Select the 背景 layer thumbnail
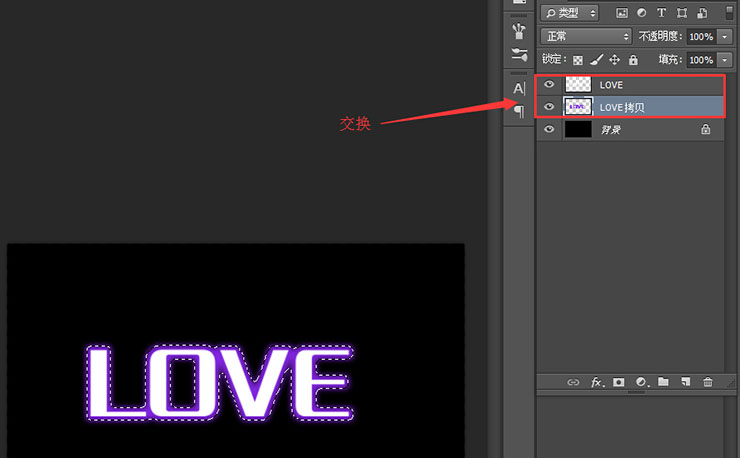This screenshot has width=740, height=458. 578,129
